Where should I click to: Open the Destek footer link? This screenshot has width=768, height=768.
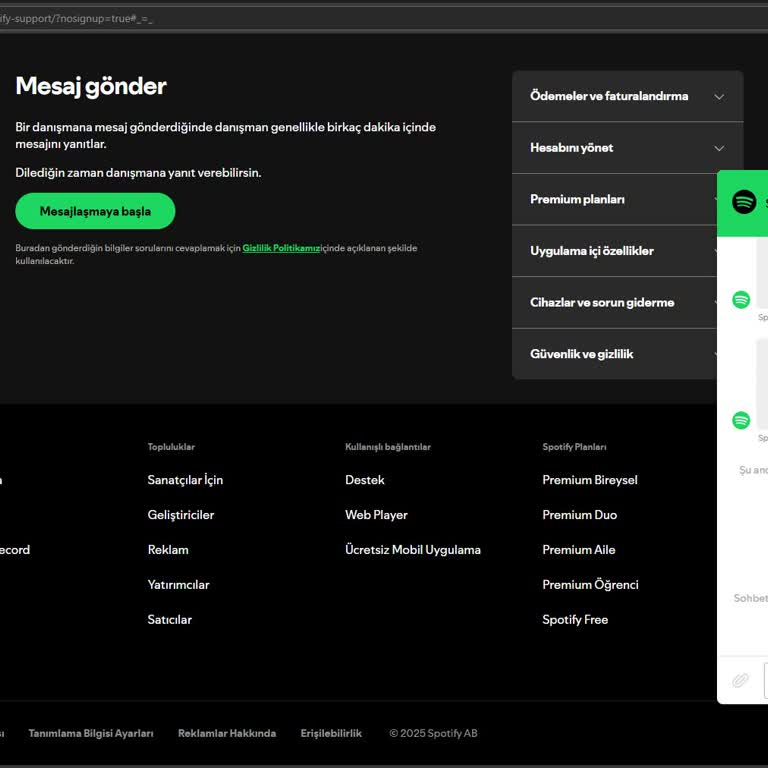coord(365,480)
